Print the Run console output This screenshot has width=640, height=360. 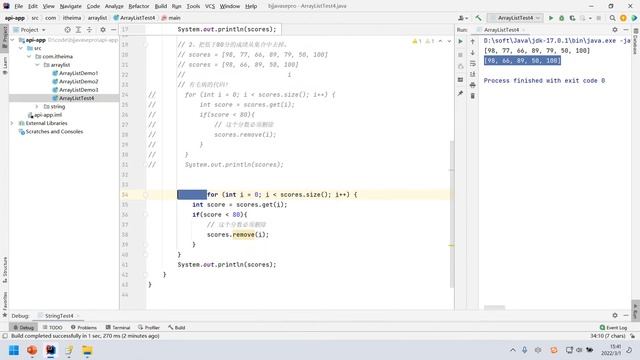[473, 85]
